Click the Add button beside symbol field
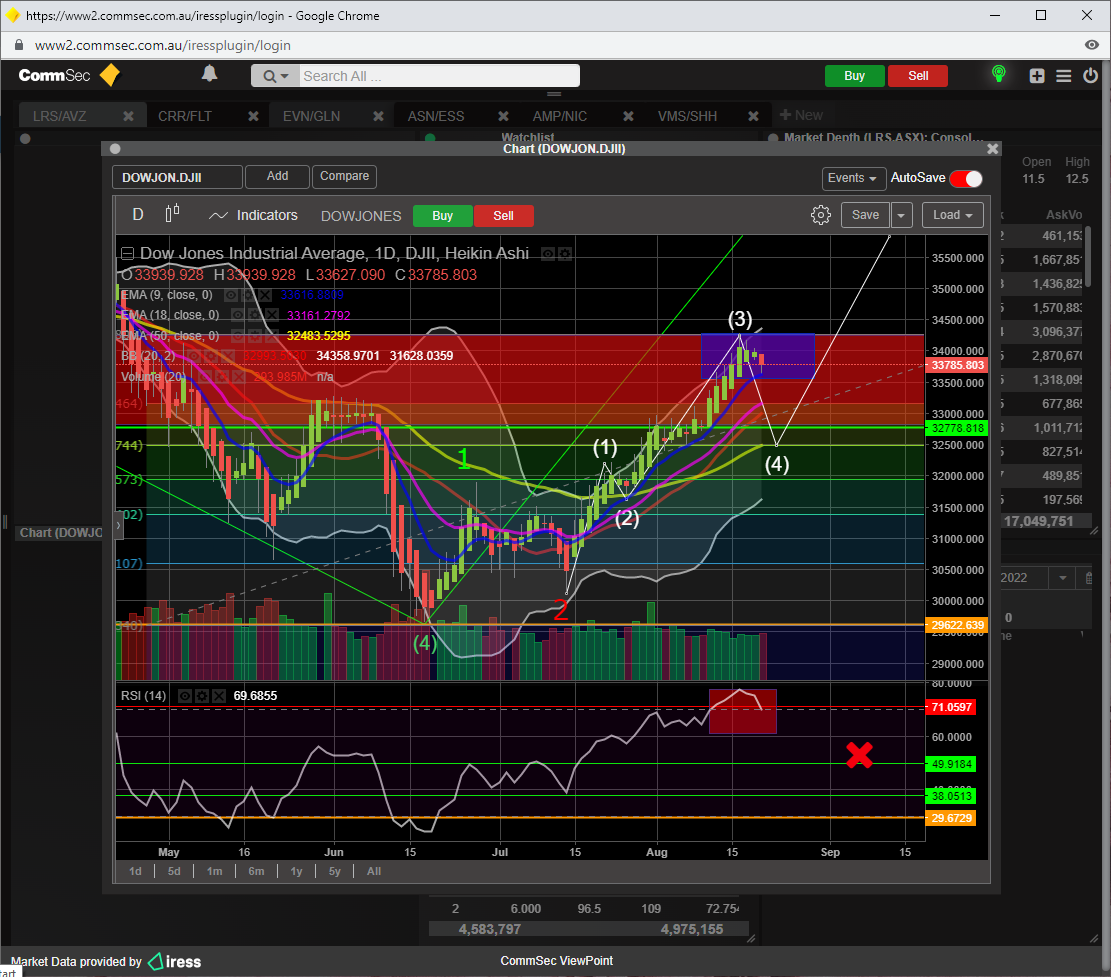 (277, 176)
